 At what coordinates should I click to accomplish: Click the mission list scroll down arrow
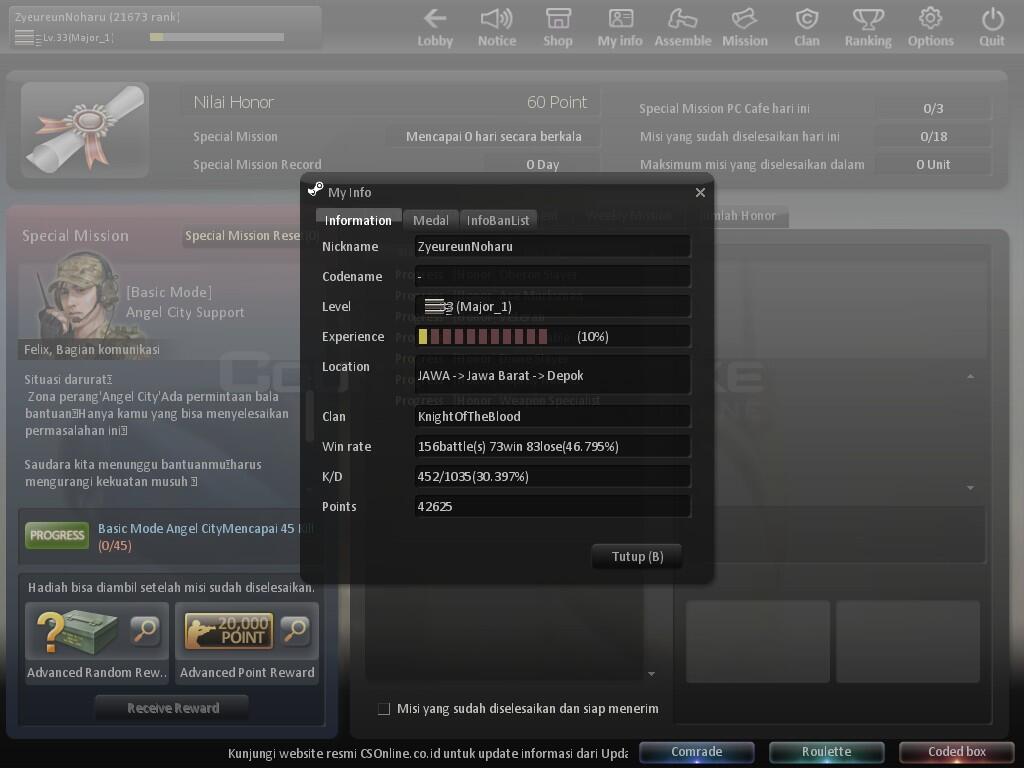tap(651, 673)
